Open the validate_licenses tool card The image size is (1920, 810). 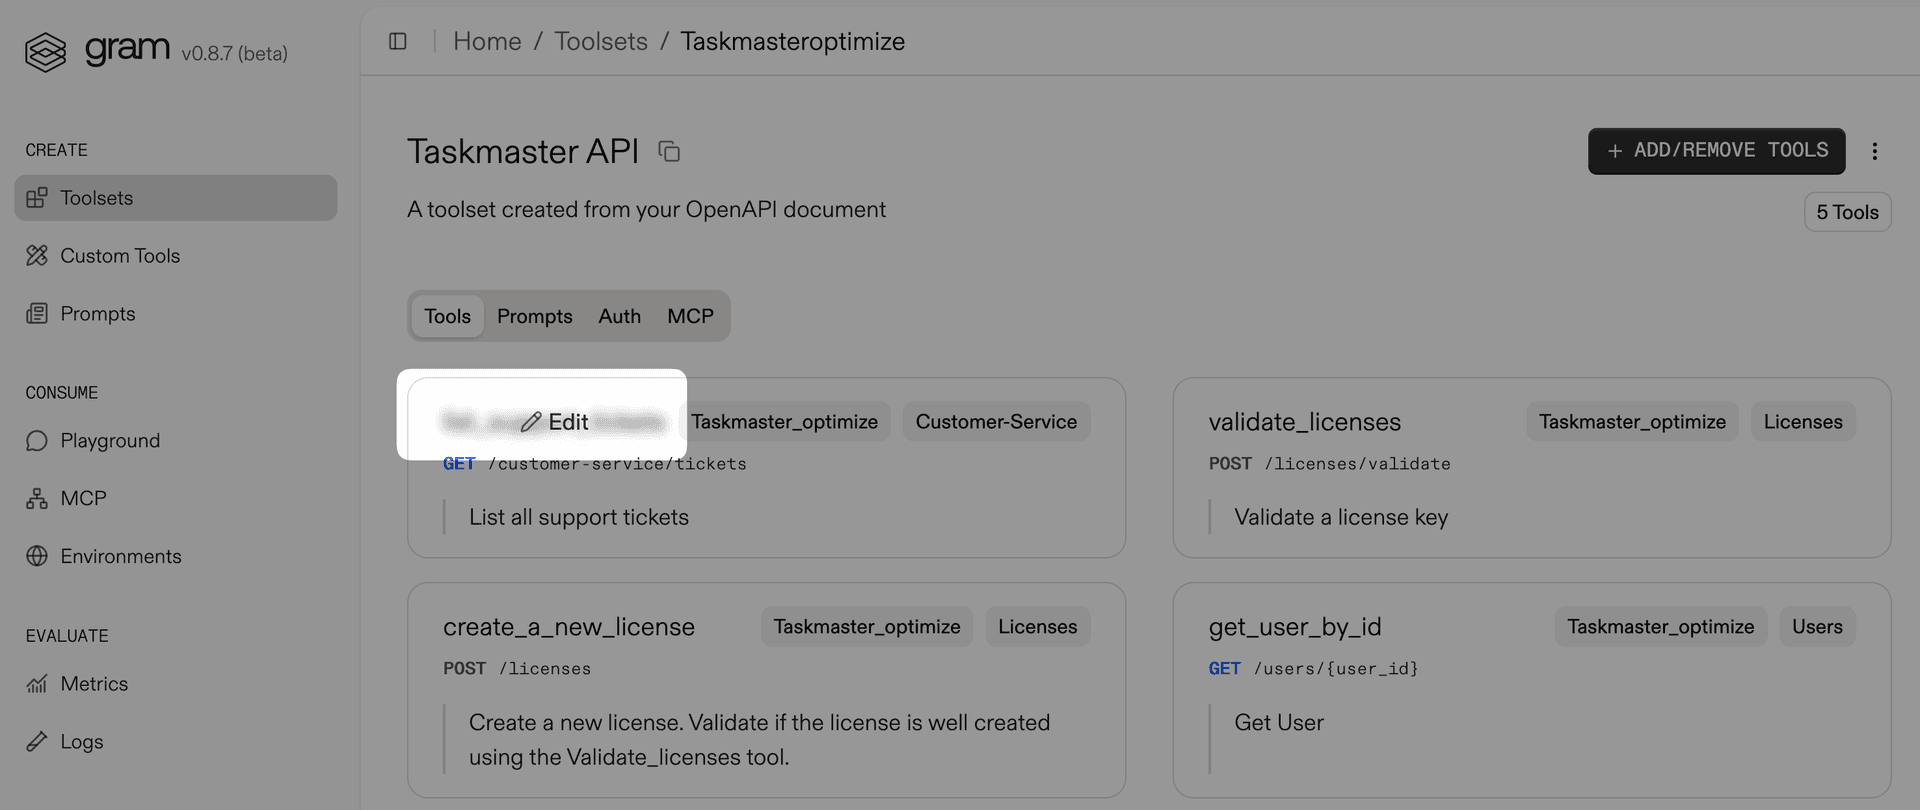pyautogui.click(x=1304, y=422)
